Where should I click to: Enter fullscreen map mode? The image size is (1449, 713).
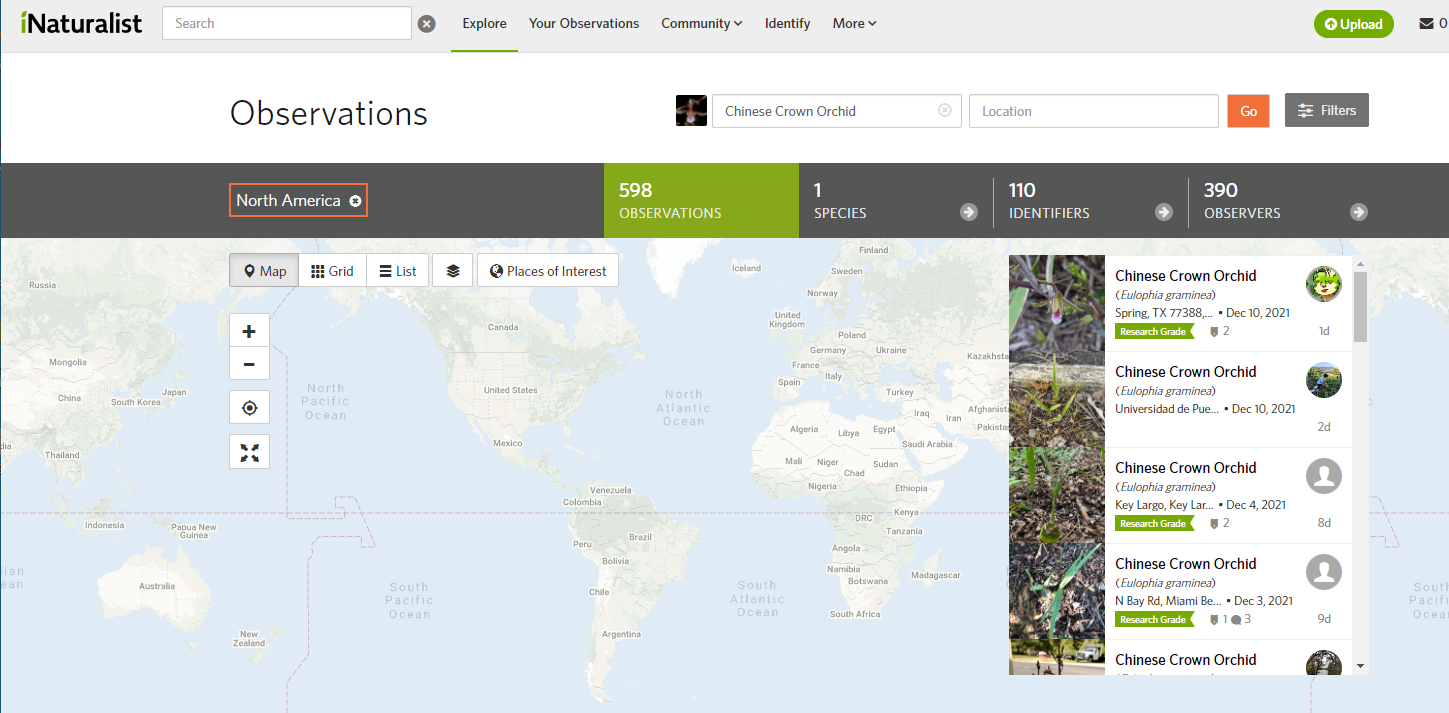pos(248,451)
